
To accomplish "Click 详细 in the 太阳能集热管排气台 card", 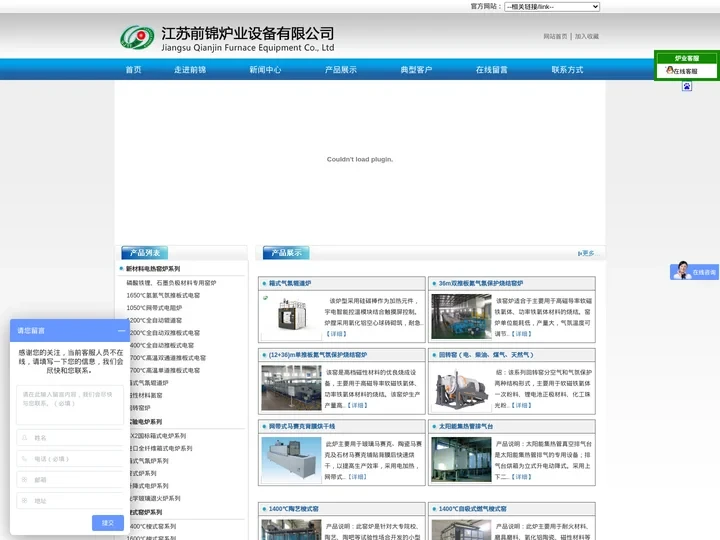I will pyautogui.click(x=521, y=477).
